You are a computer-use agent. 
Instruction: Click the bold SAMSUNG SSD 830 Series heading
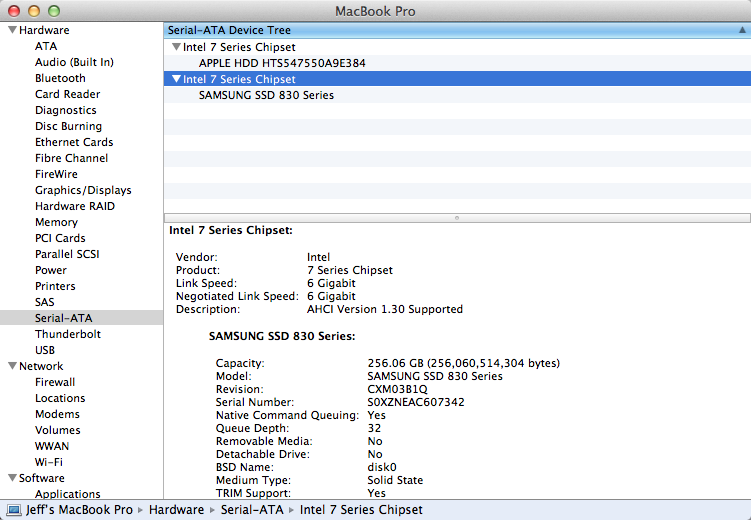pyautogui.click(x=282, y=337)
